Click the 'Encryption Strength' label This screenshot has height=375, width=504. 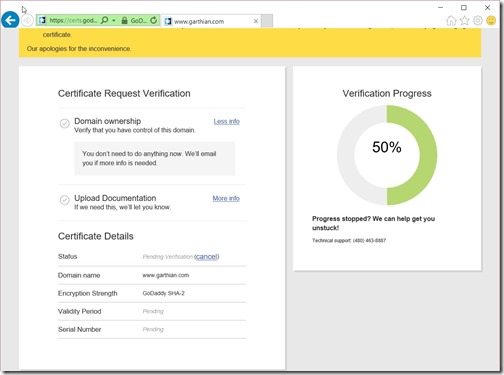tap(88, 293)
